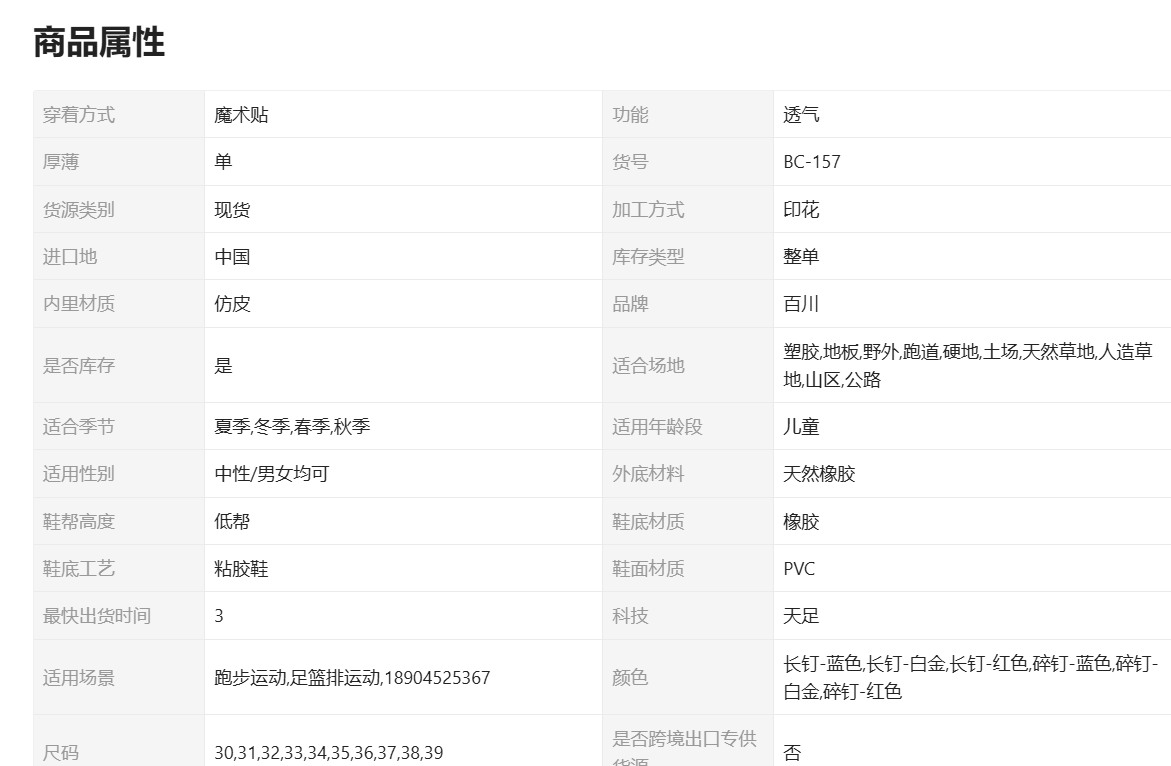Select the 夏季,冬季,春季,秋季 seasons value
This screenshot has height=766, width=1171.
292,427
